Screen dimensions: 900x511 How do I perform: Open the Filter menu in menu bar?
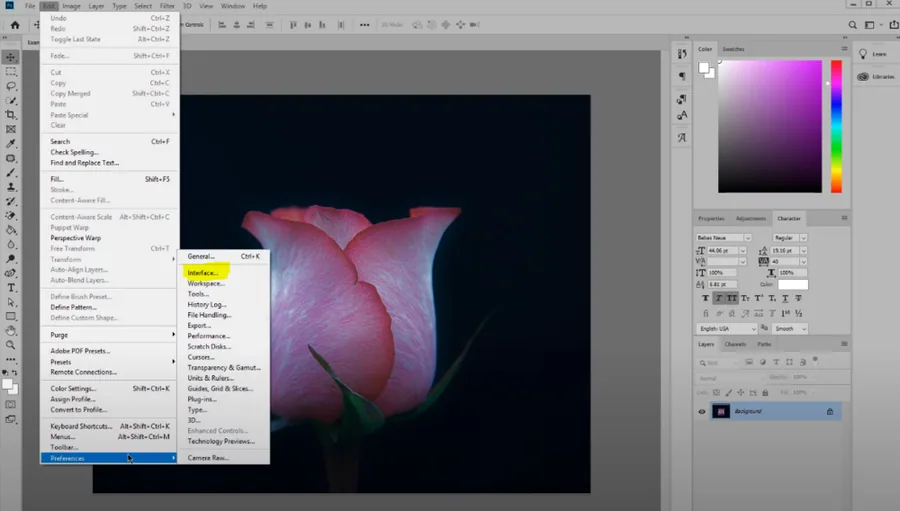tap(167, 6)
